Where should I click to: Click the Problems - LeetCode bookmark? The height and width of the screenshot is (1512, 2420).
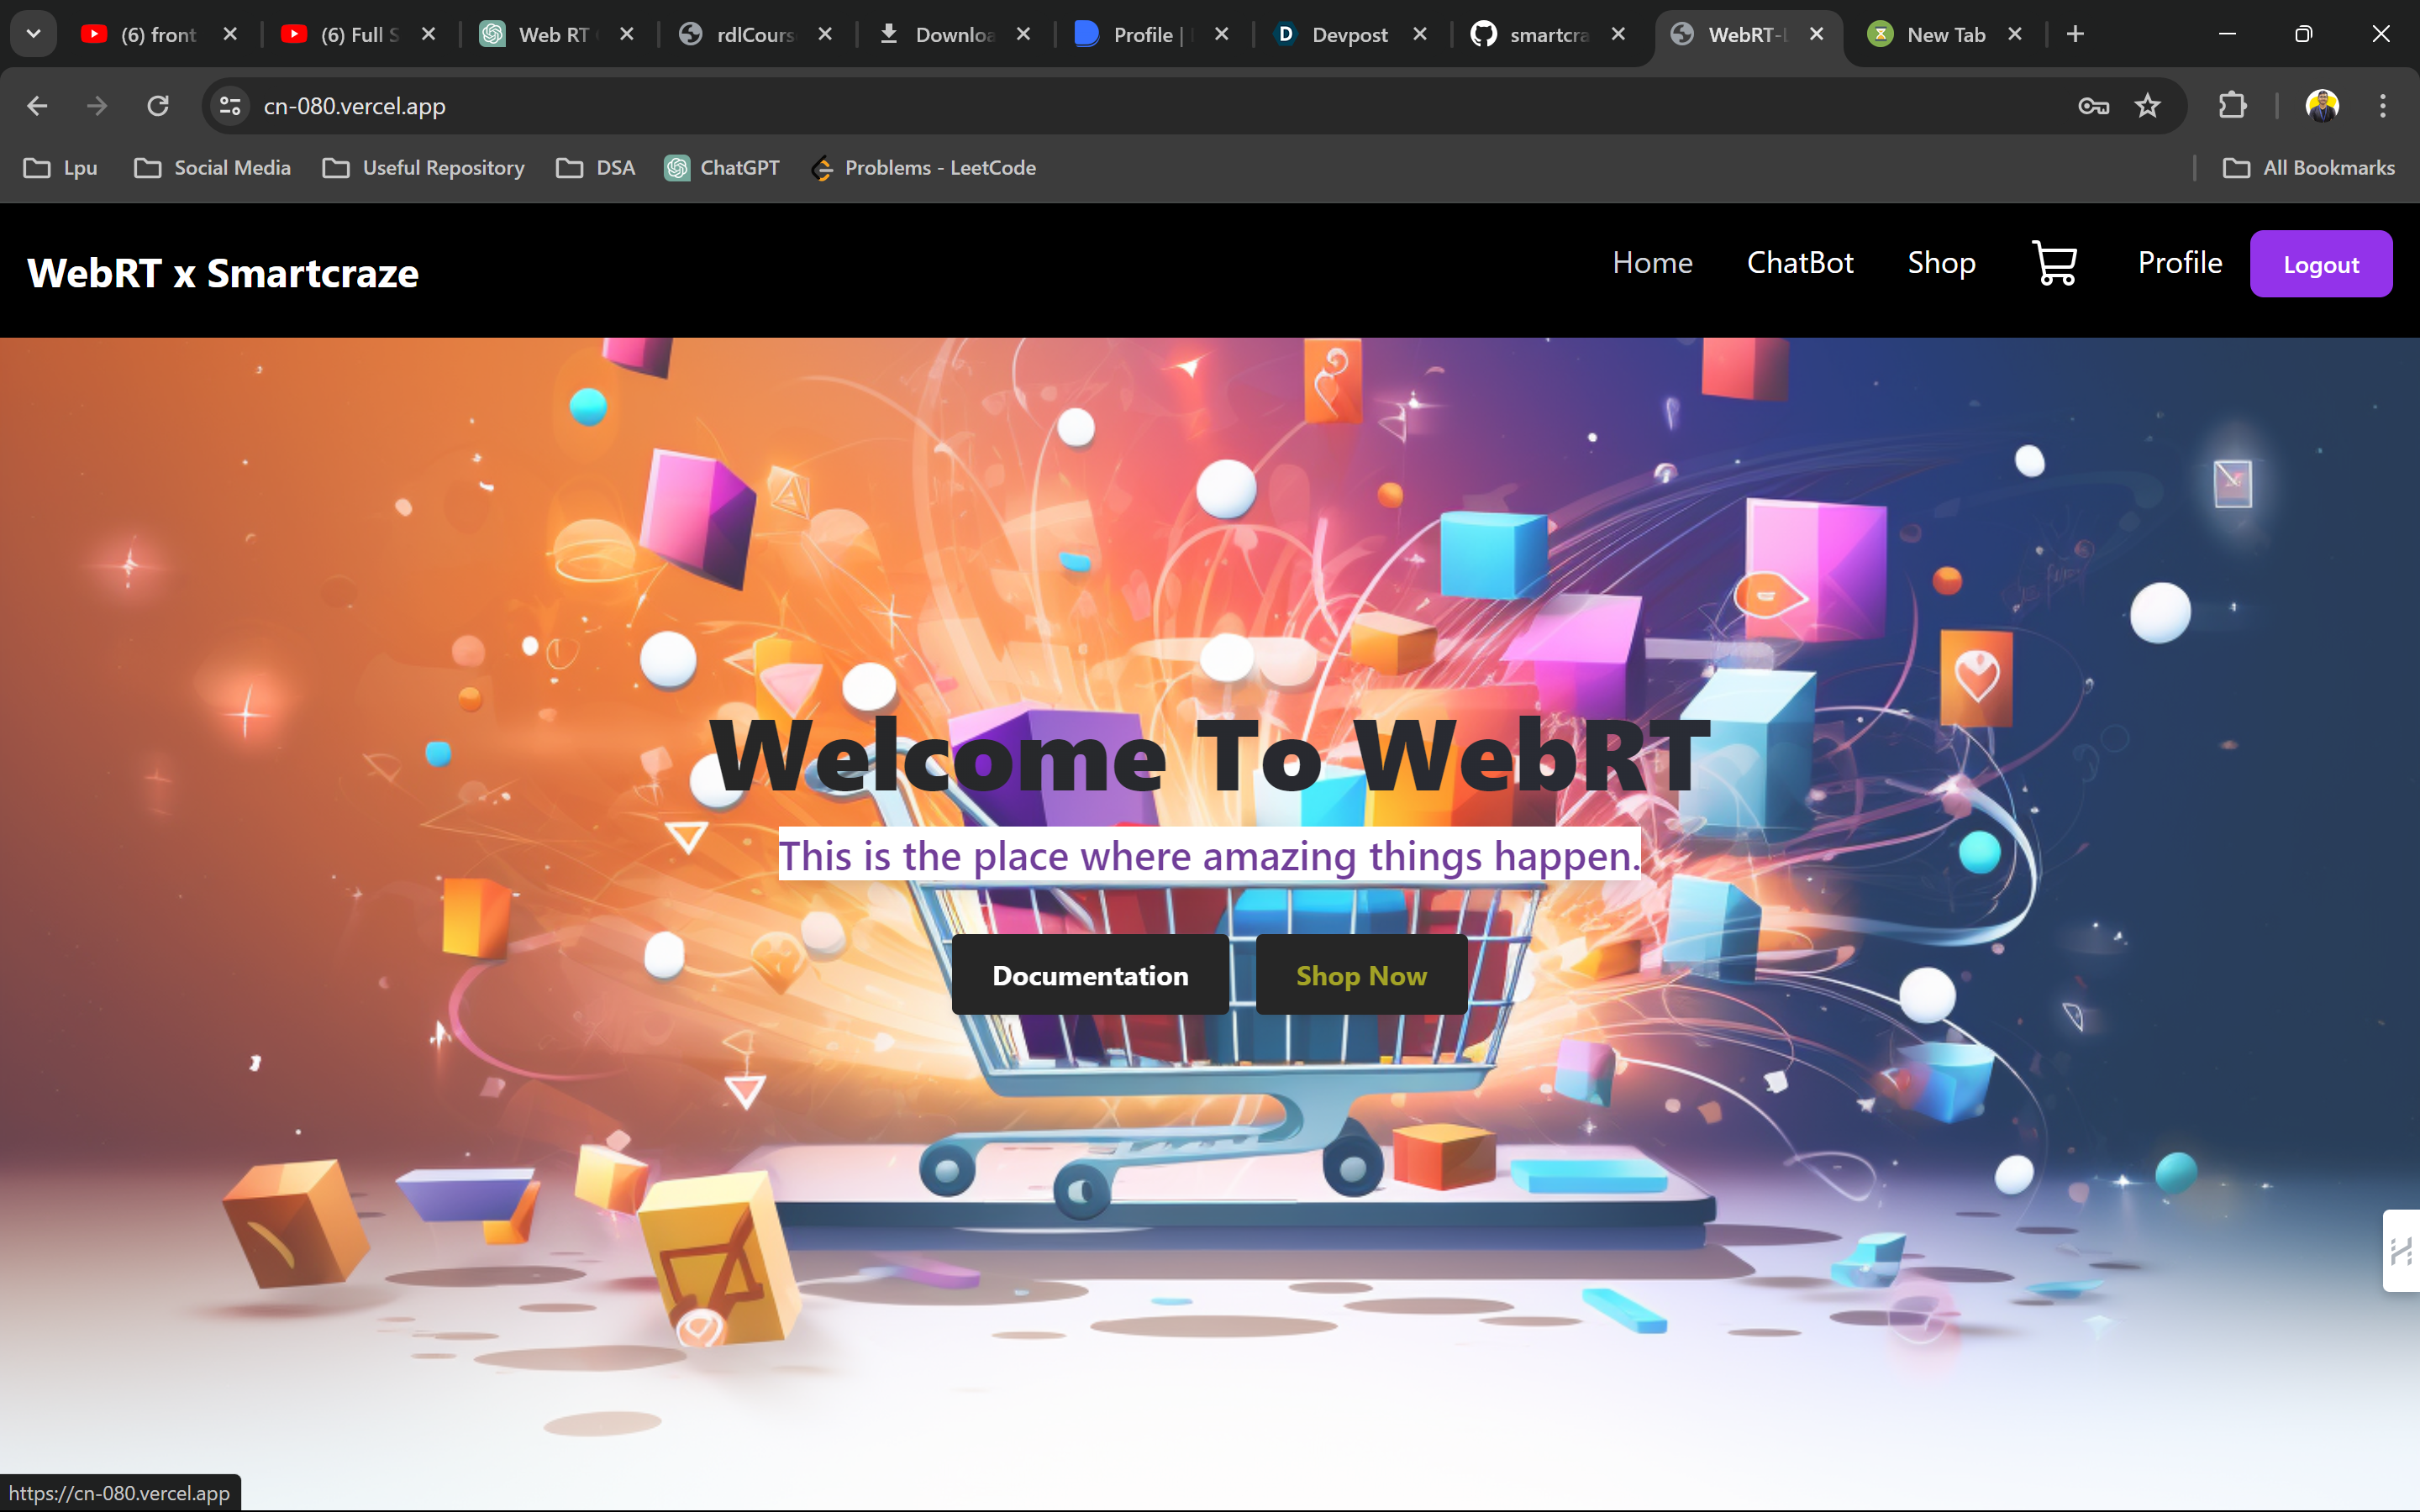tap(923, 168)
